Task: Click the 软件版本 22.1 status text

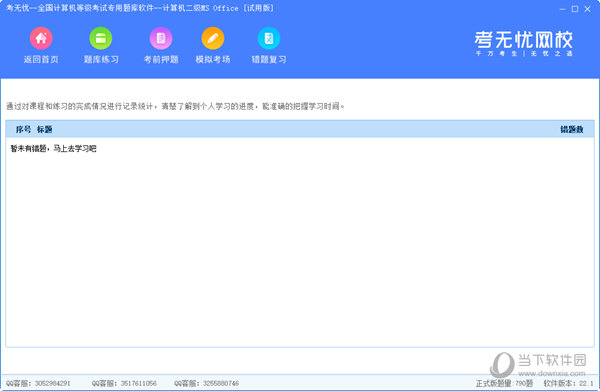Action: (x=569, y=383)
